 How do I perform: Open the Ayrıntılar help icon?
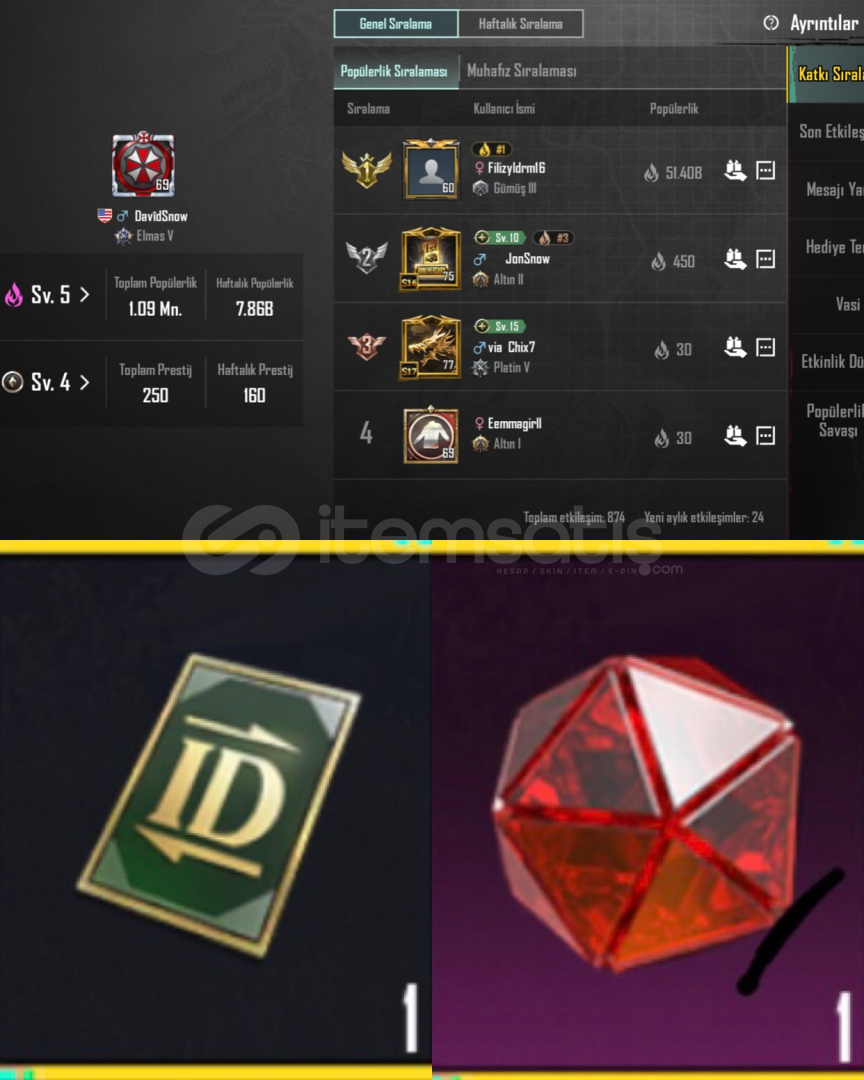[x=771, y=23]
